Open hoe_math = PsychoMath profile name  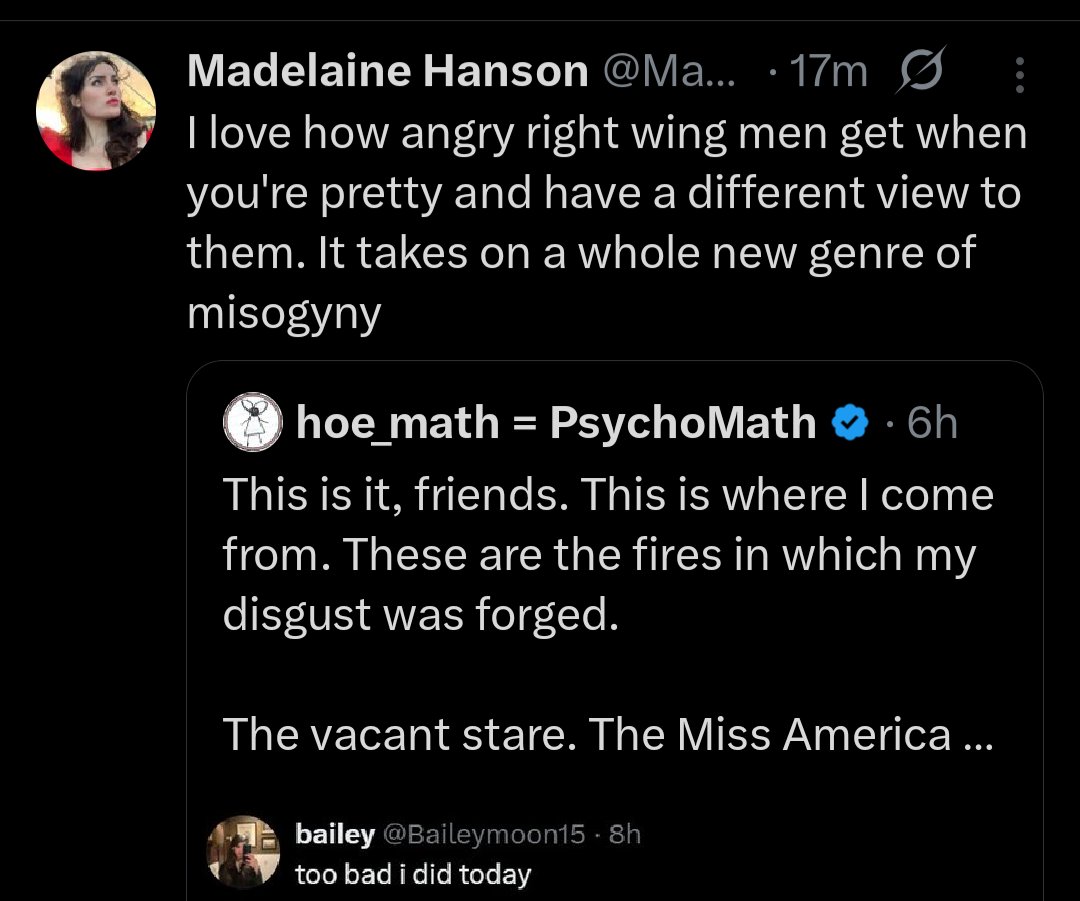point(556,423)
